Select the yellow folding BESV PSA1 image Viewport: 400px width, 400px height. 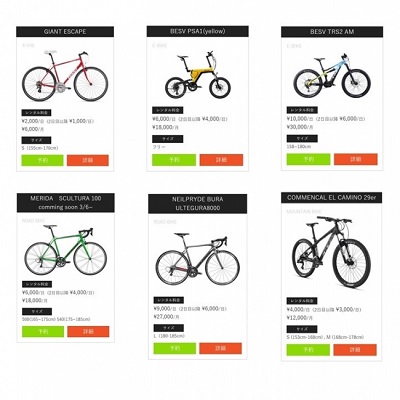(198, 75)
